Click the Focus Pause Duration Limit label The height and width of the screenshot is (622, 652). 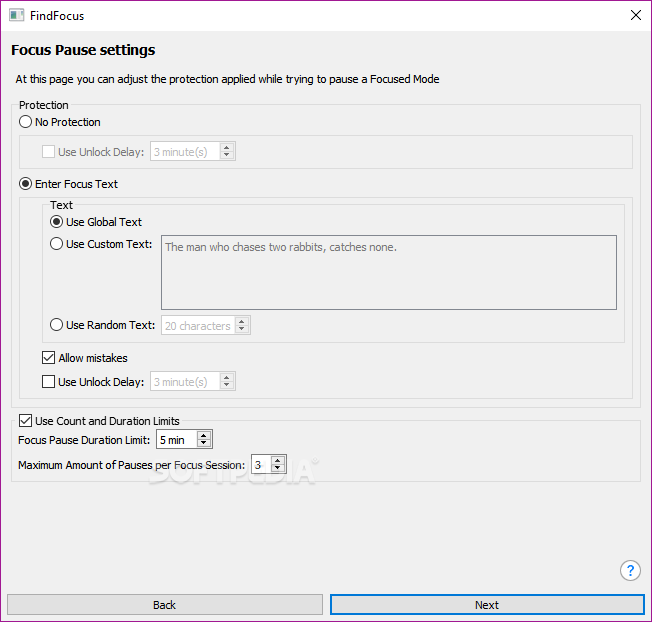84,440
